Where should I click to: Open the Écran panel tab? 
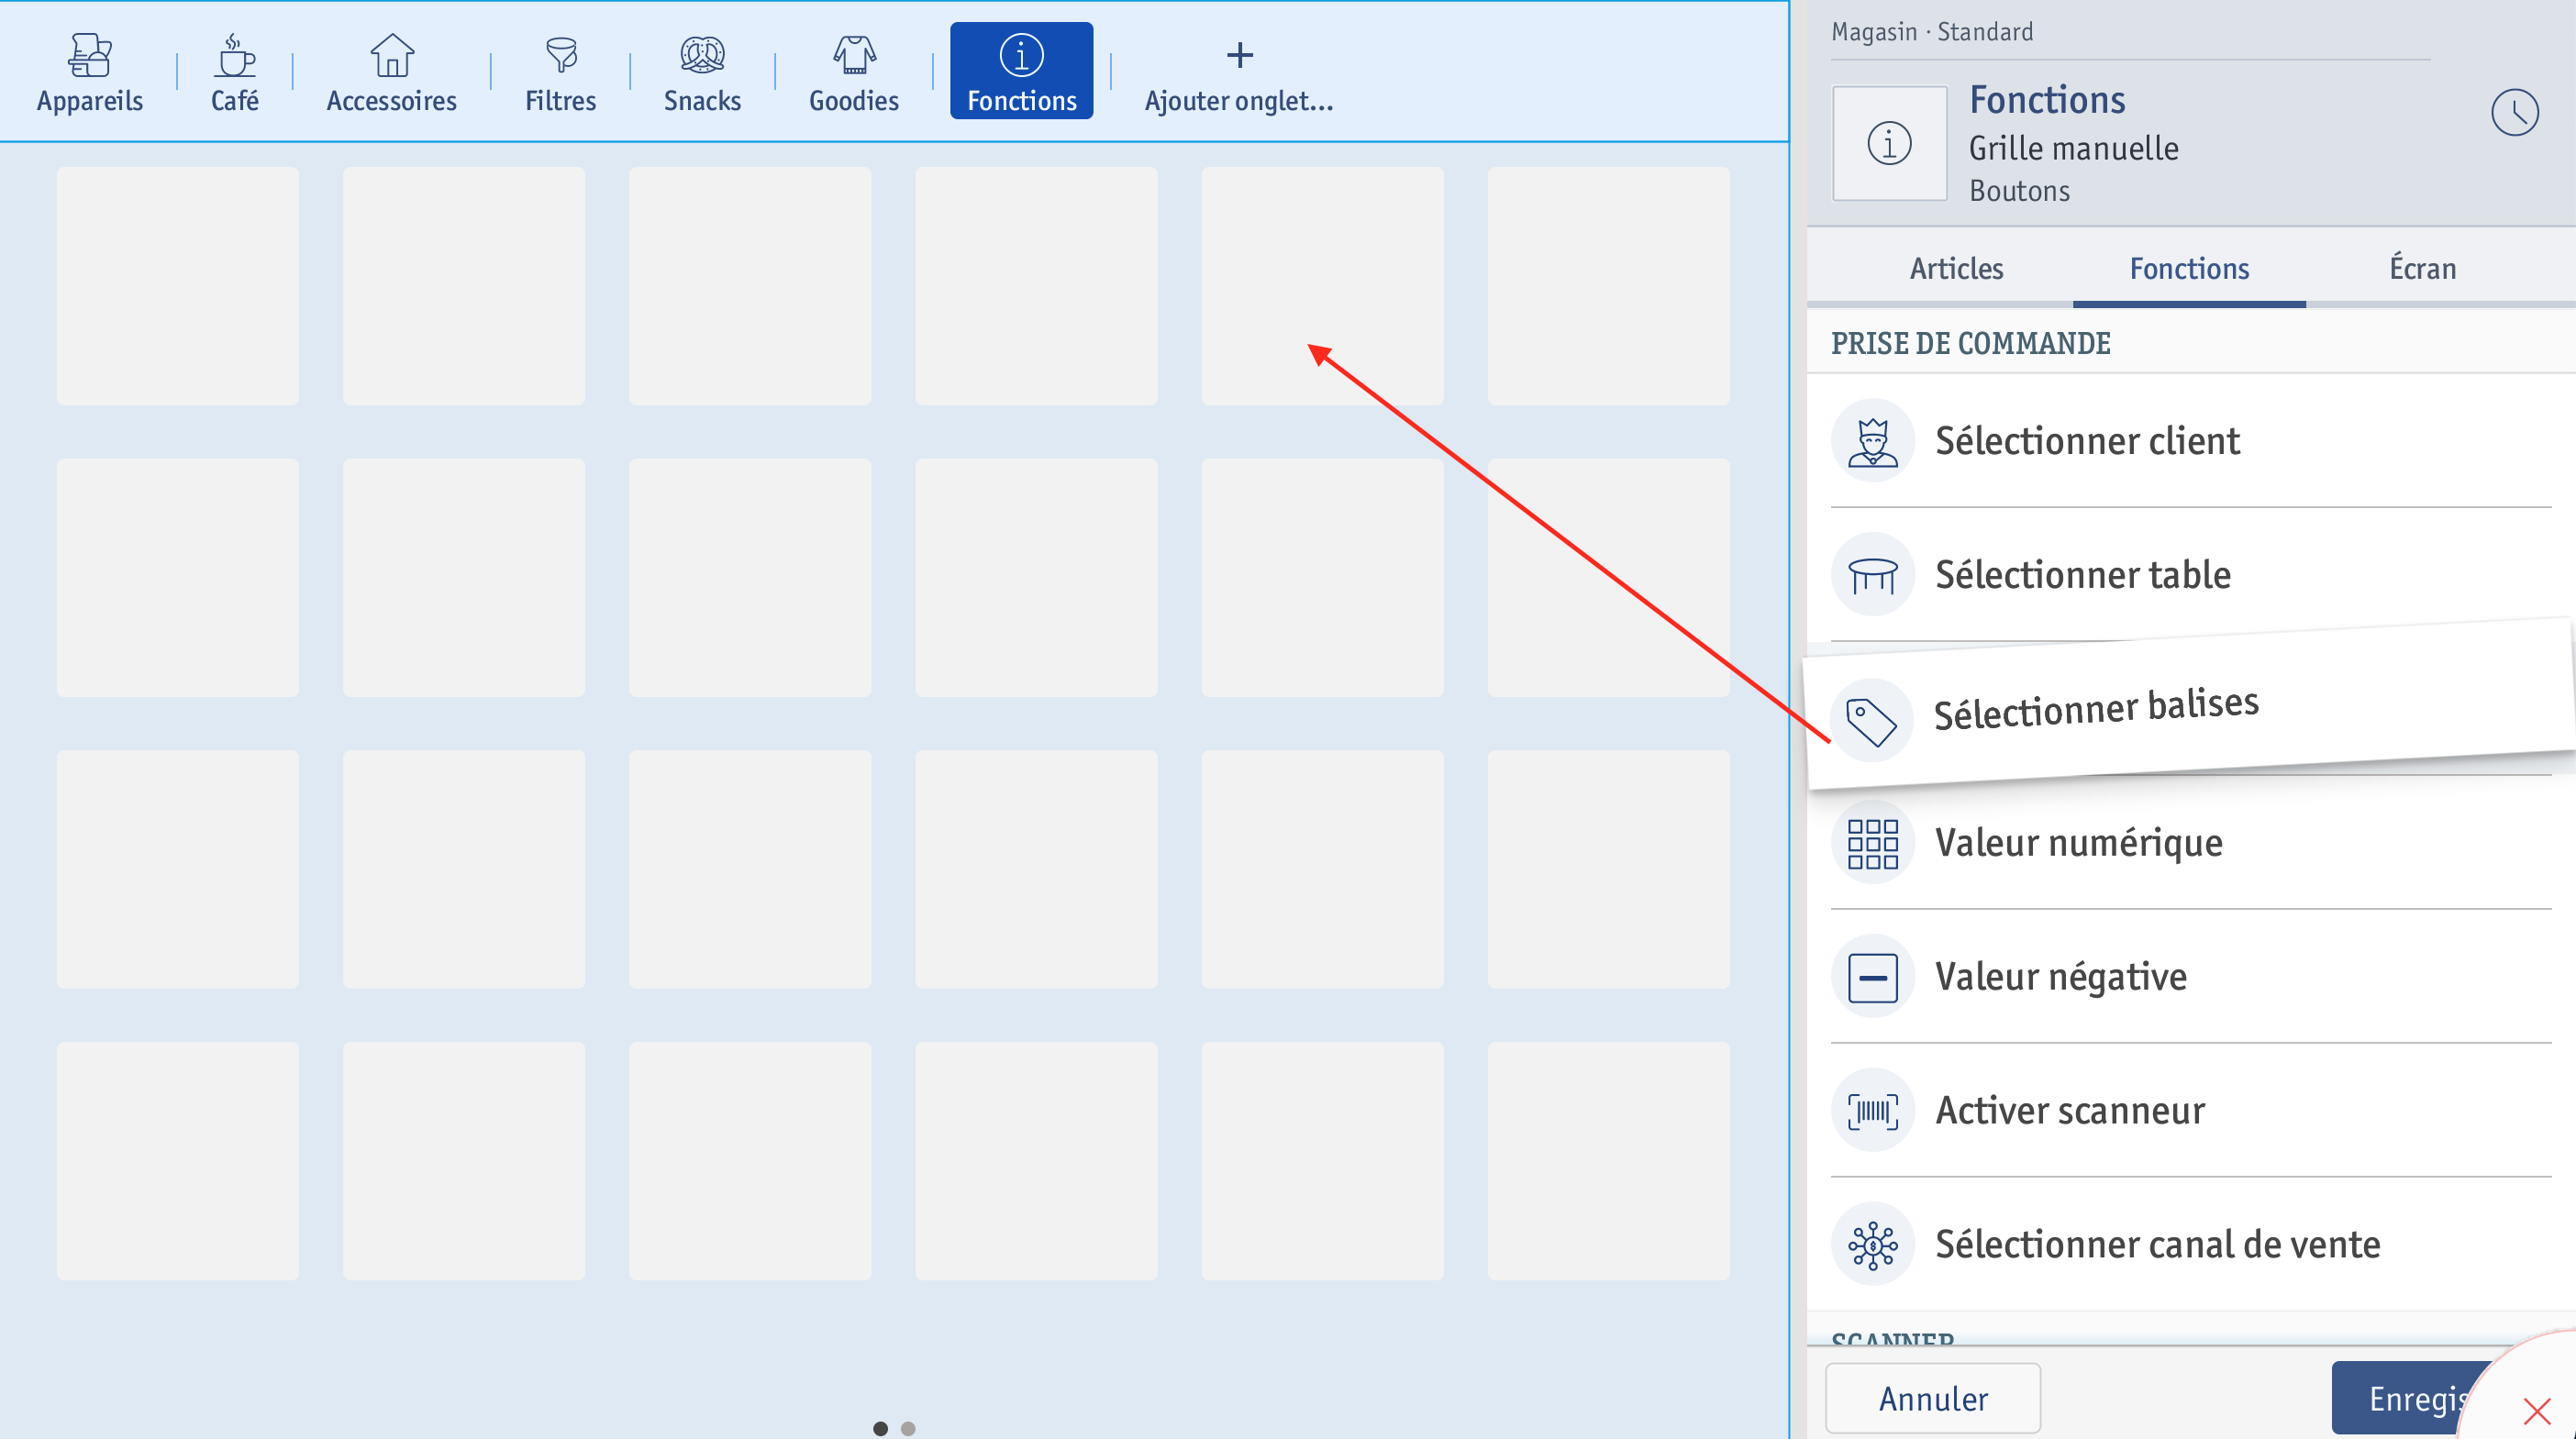(x=2422, y=268)
